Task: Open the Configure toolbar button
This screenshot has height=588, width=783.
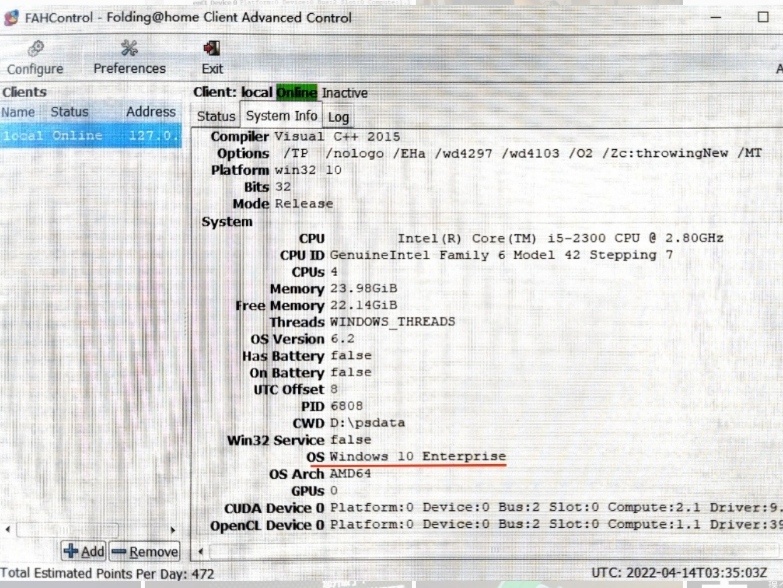Action: [x=35, y=58]
